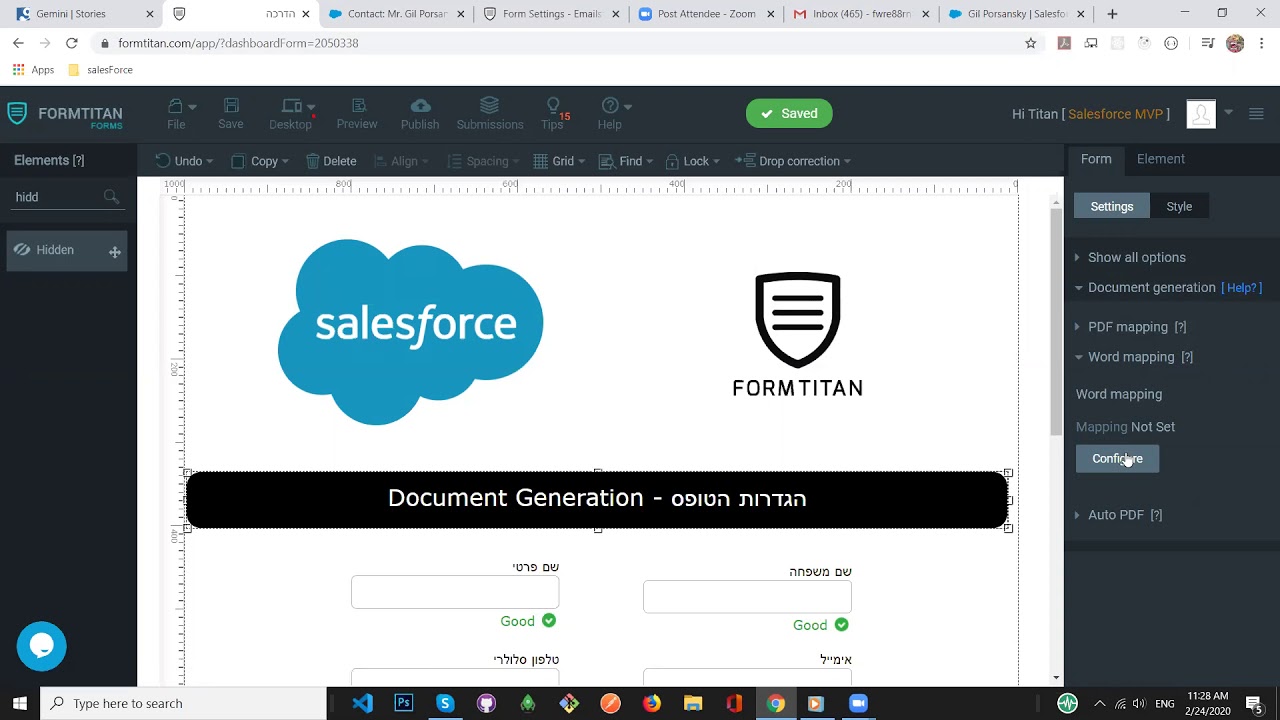
Task: Open the user profile avatar
Action: [1201, 114]
